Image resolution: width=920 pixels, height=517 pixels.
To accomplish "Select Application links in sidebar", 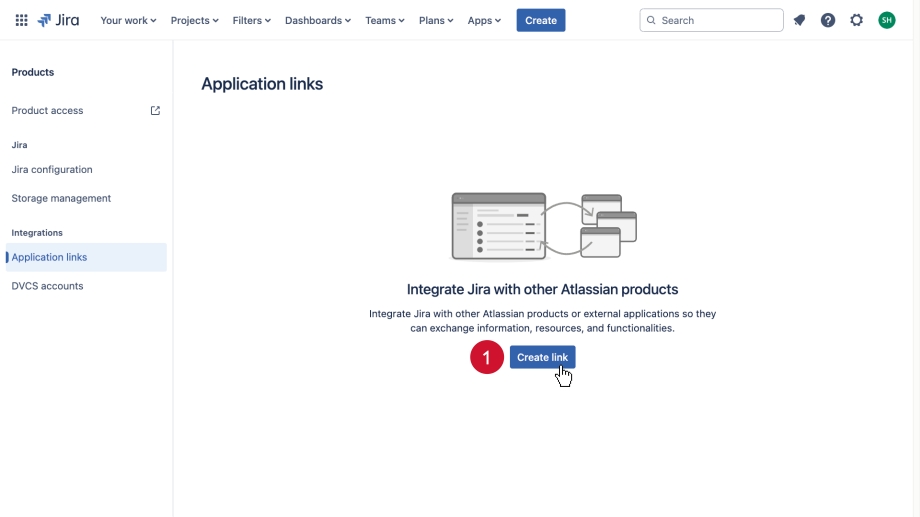I will tap(86, 257).
